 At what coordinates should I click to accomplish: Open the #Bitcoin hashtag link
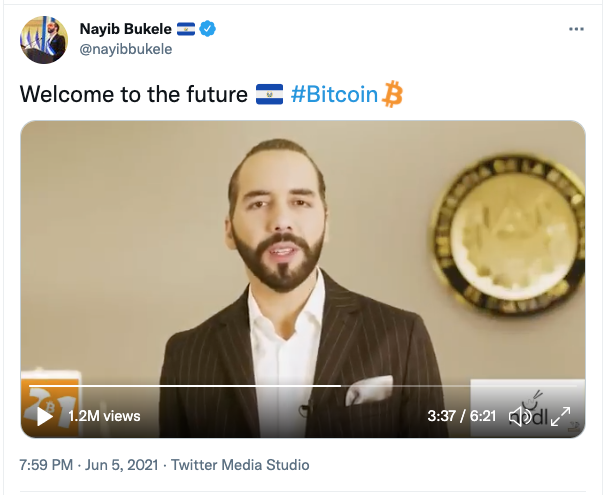coord(334,95)
